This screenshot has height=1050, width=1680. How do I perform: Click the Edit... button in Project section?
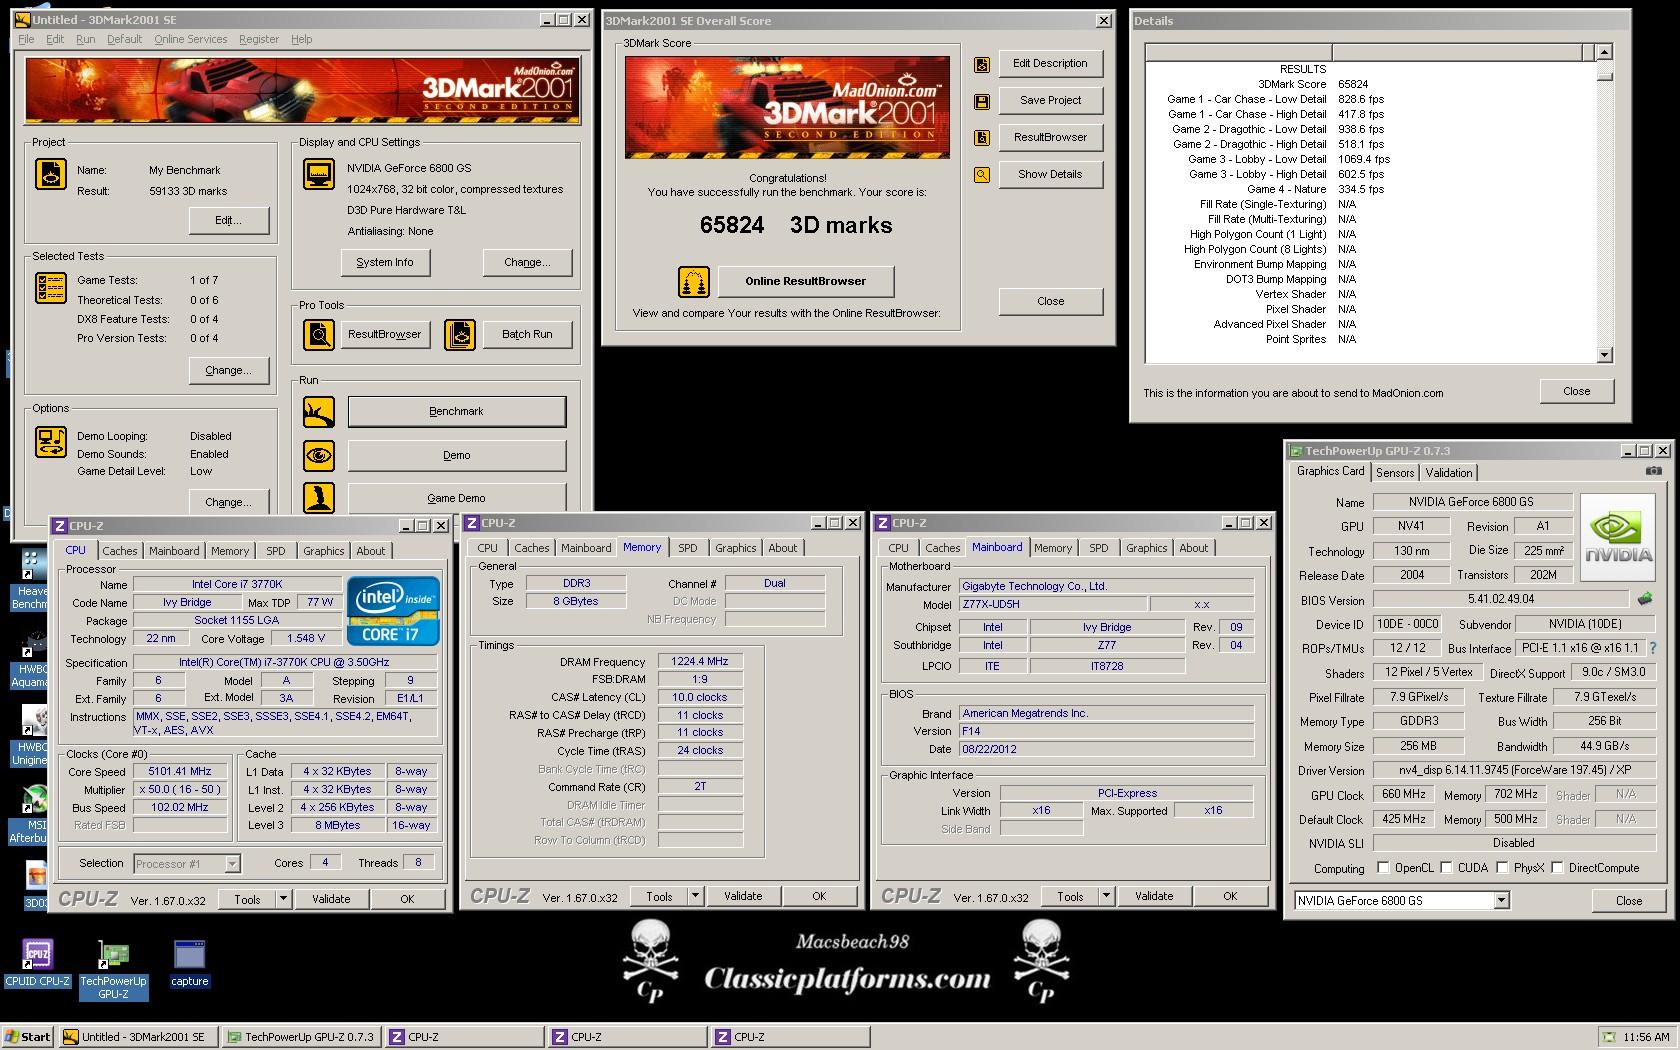point(229,220)
